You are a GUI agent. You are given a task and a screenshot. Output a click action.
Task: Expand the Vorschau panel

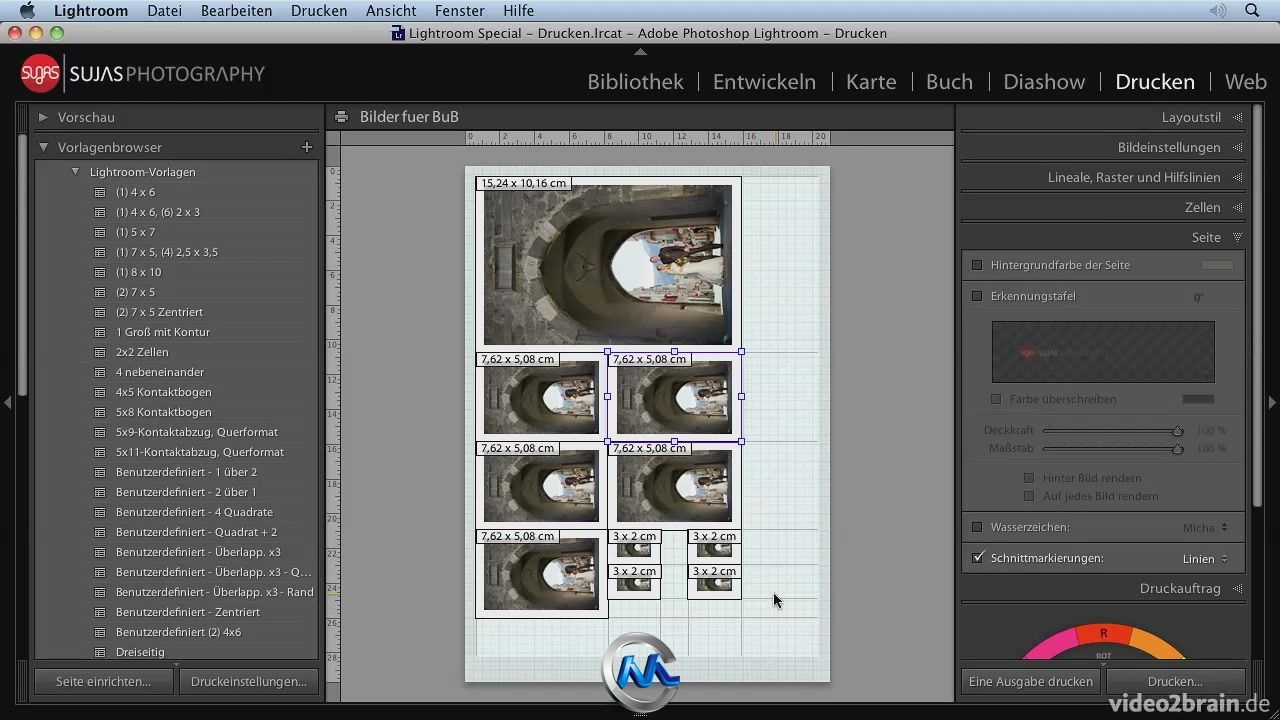pos(43,117)
